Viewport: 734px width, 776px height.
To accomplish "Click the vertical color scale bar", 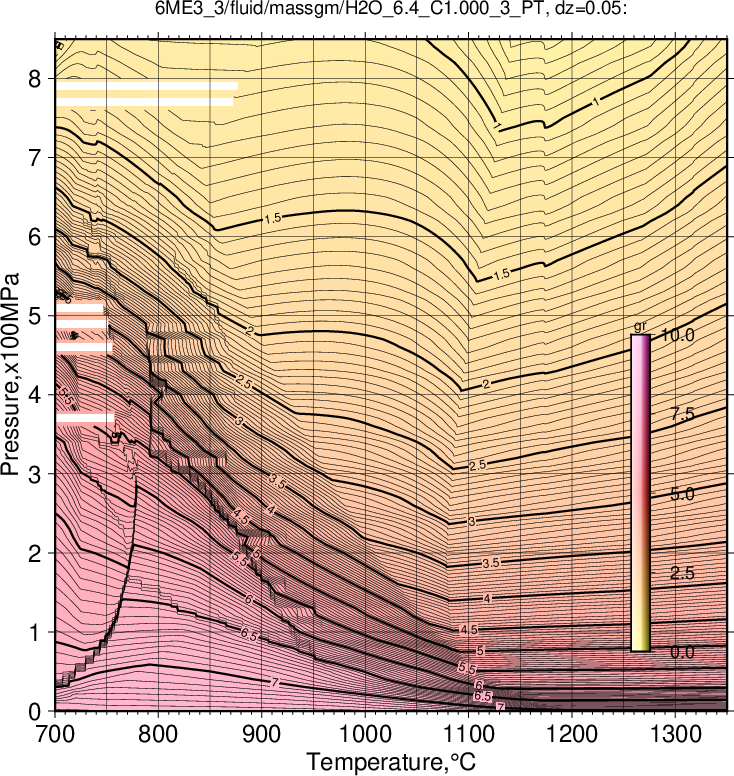I will (640, 493).
